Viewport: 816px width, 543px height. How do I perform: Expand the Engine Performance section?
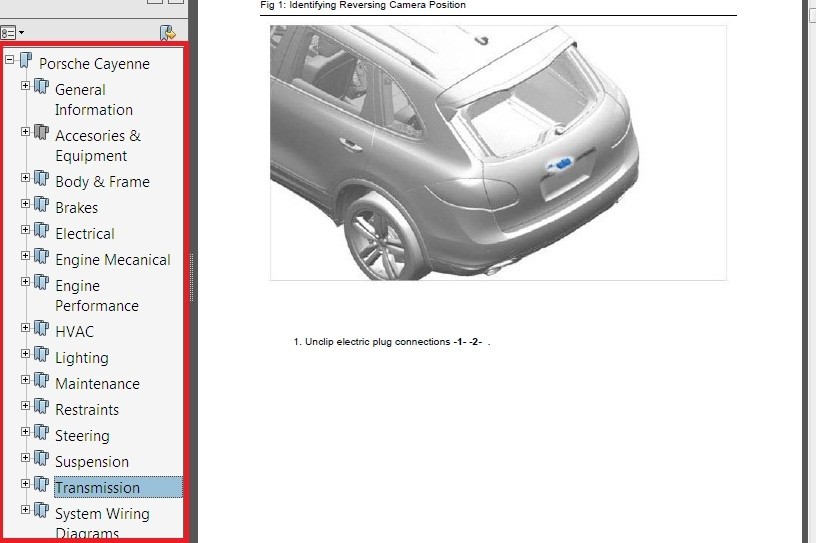(x=25, y=282)
